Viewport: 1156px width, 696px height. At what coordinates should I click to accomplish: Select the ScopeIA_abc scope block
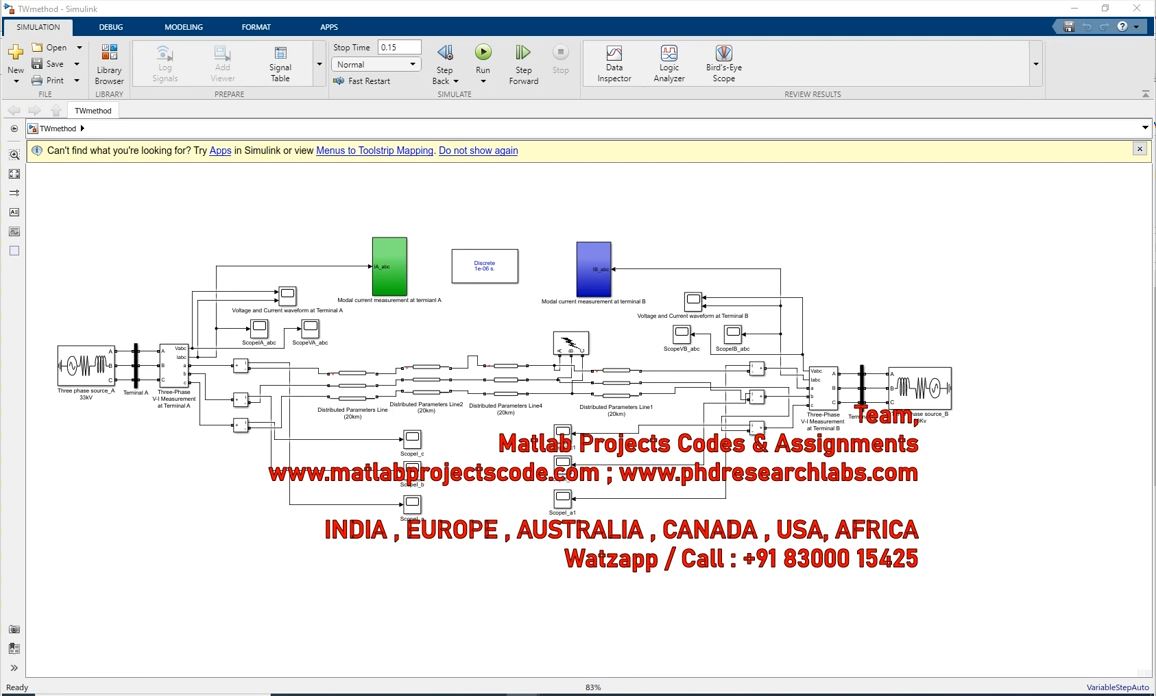(259, 328)
